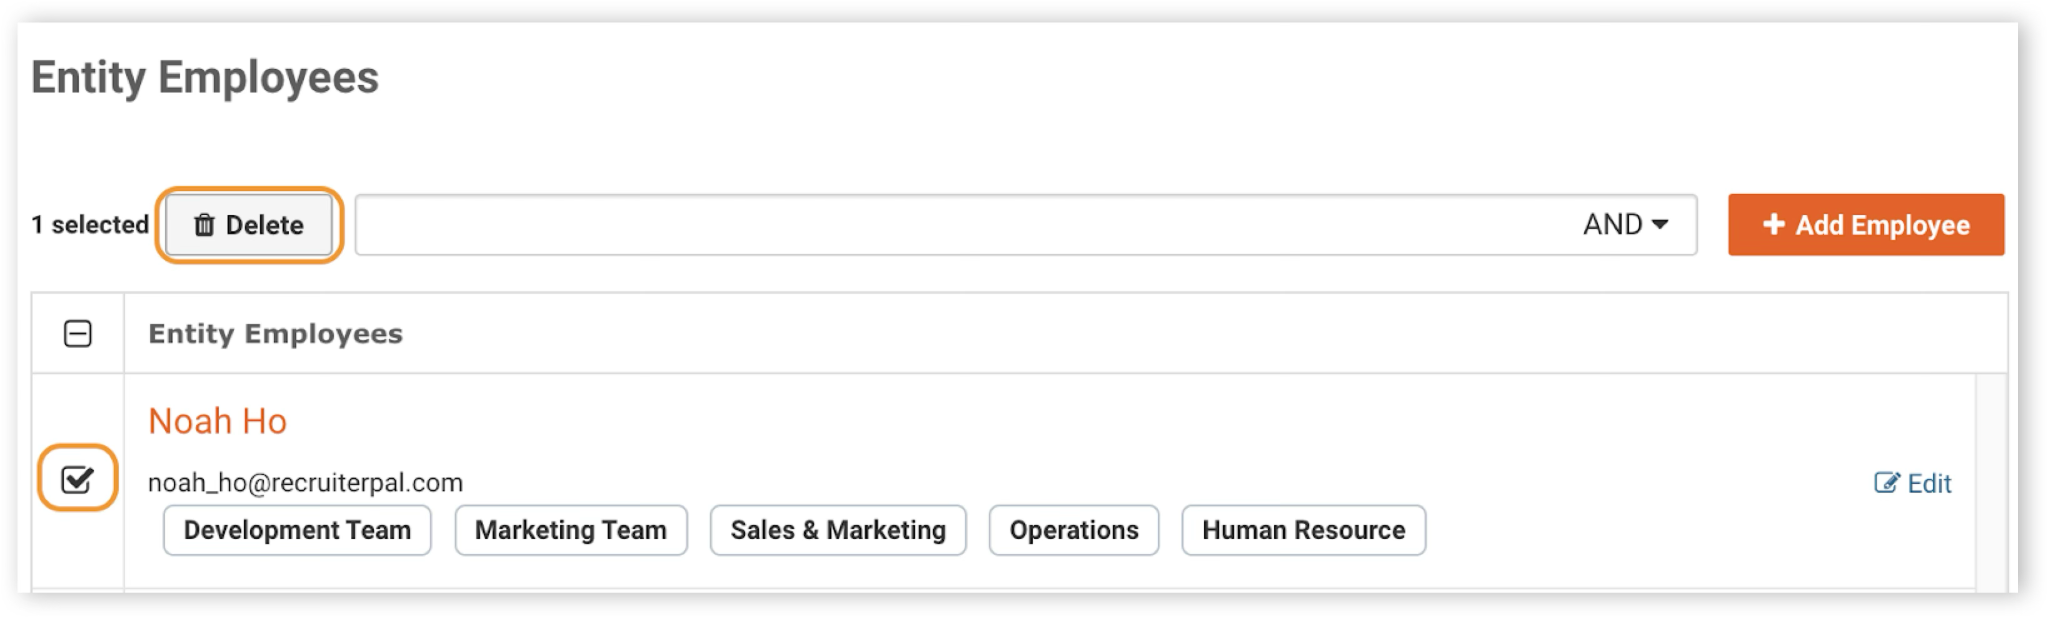This screenshot has height=618, width=2048.
Task: Toggle the select-all checkbox in header
Action: 78,333
